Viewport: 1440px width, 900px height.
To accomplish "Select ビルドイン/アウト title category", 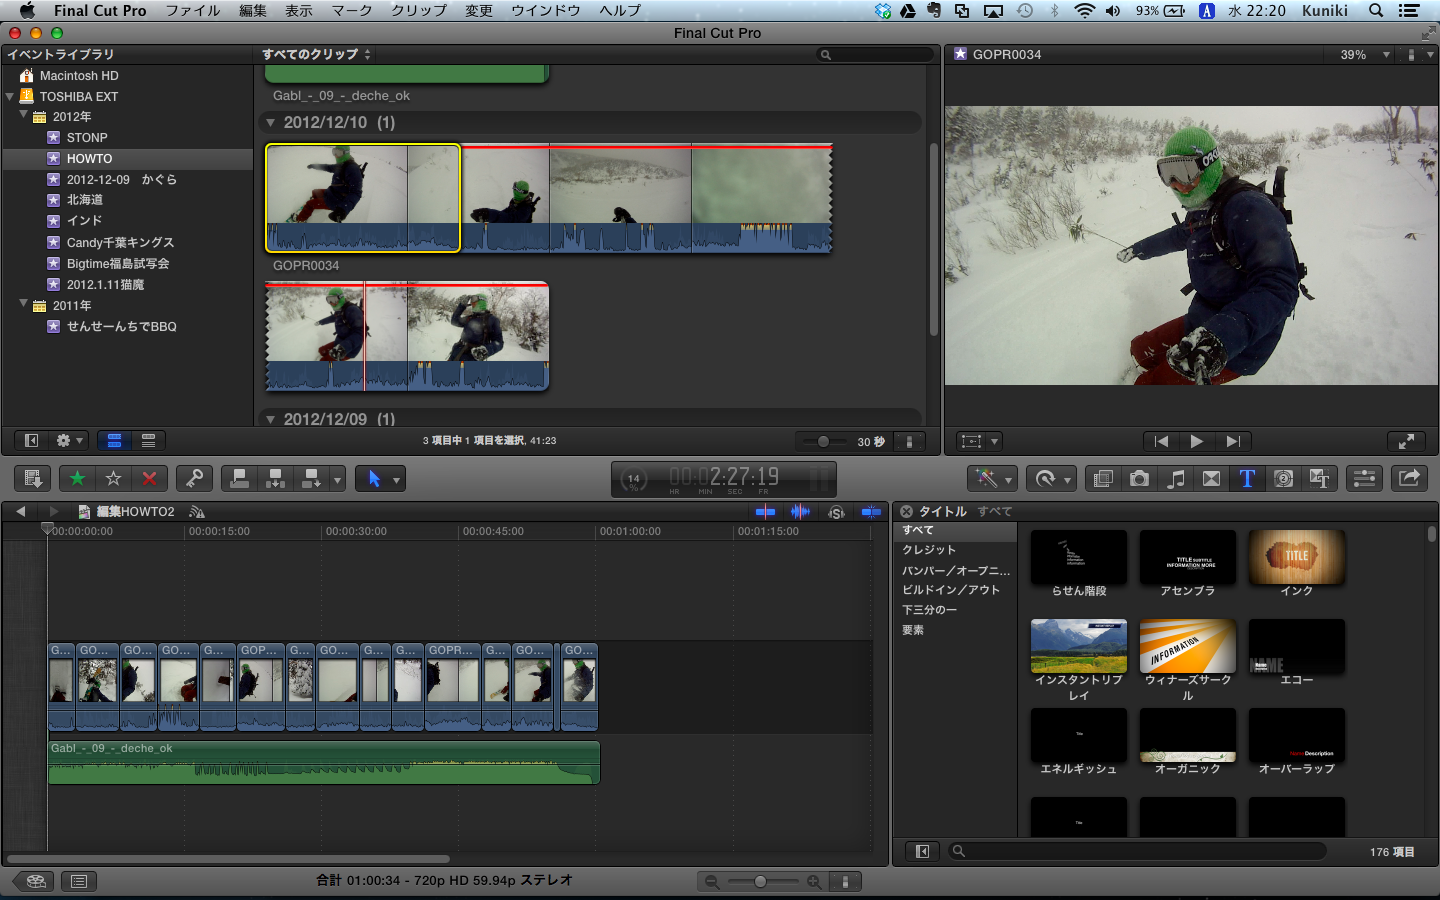I will point(951,590).
